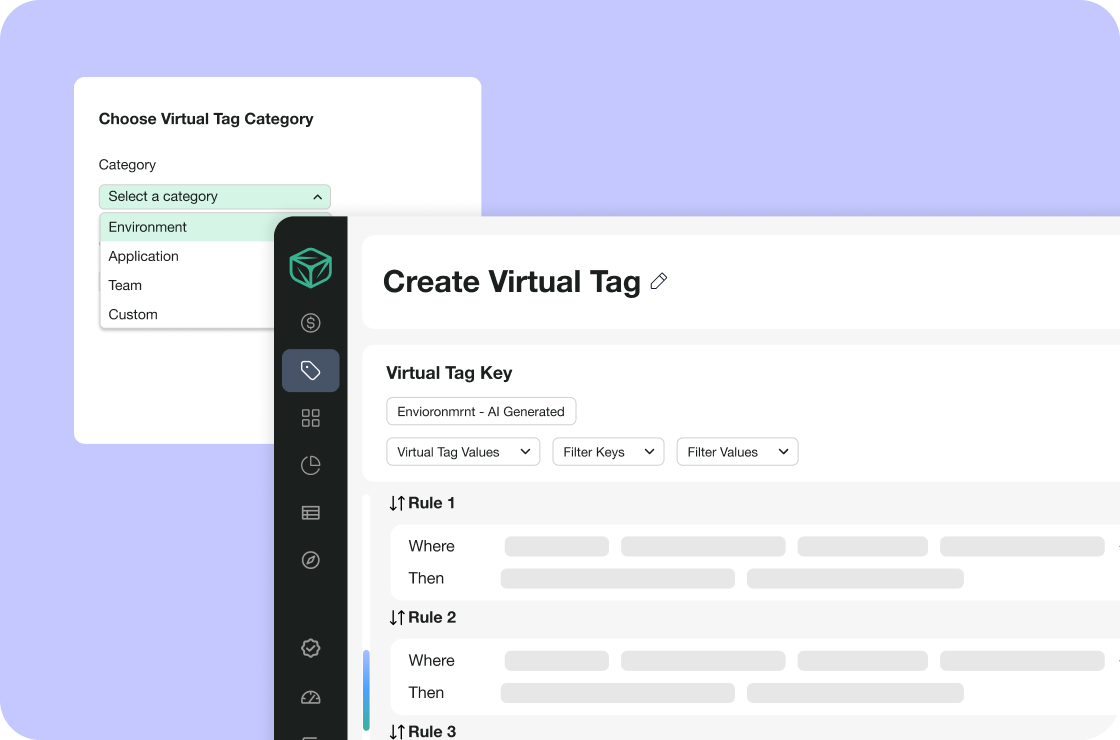This screenshot has width=1120, height=740.
Task: Open the compass explore icon
Action: pos(310,560)
